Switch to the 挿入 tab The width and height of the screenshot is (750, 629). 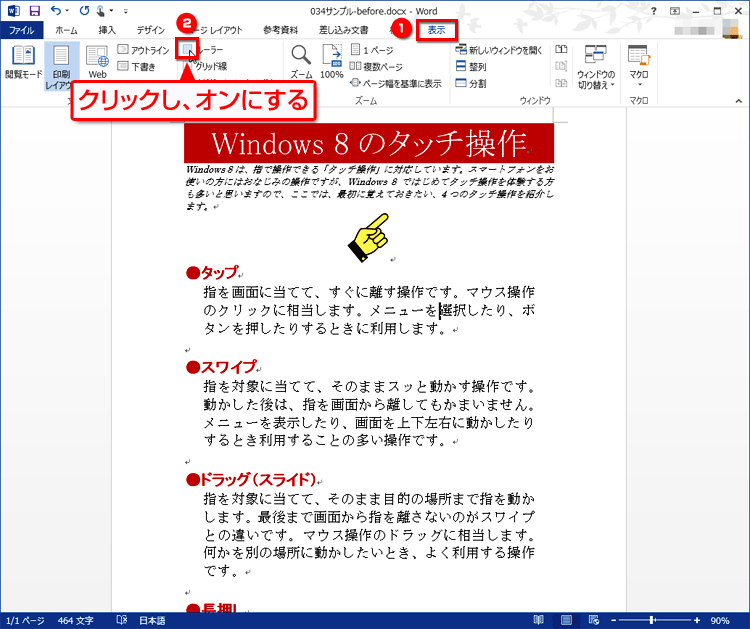[107, 30]
